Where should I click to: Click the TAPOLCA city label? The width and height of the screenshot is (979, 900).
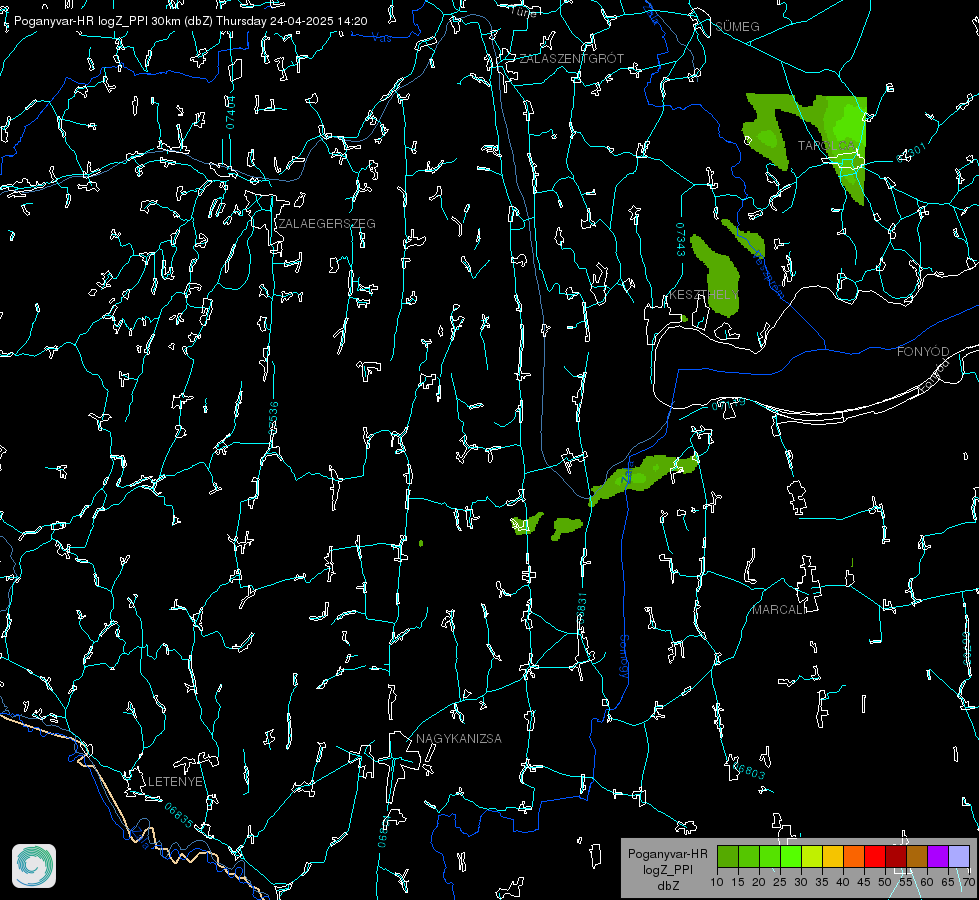(x=826, y=145)
